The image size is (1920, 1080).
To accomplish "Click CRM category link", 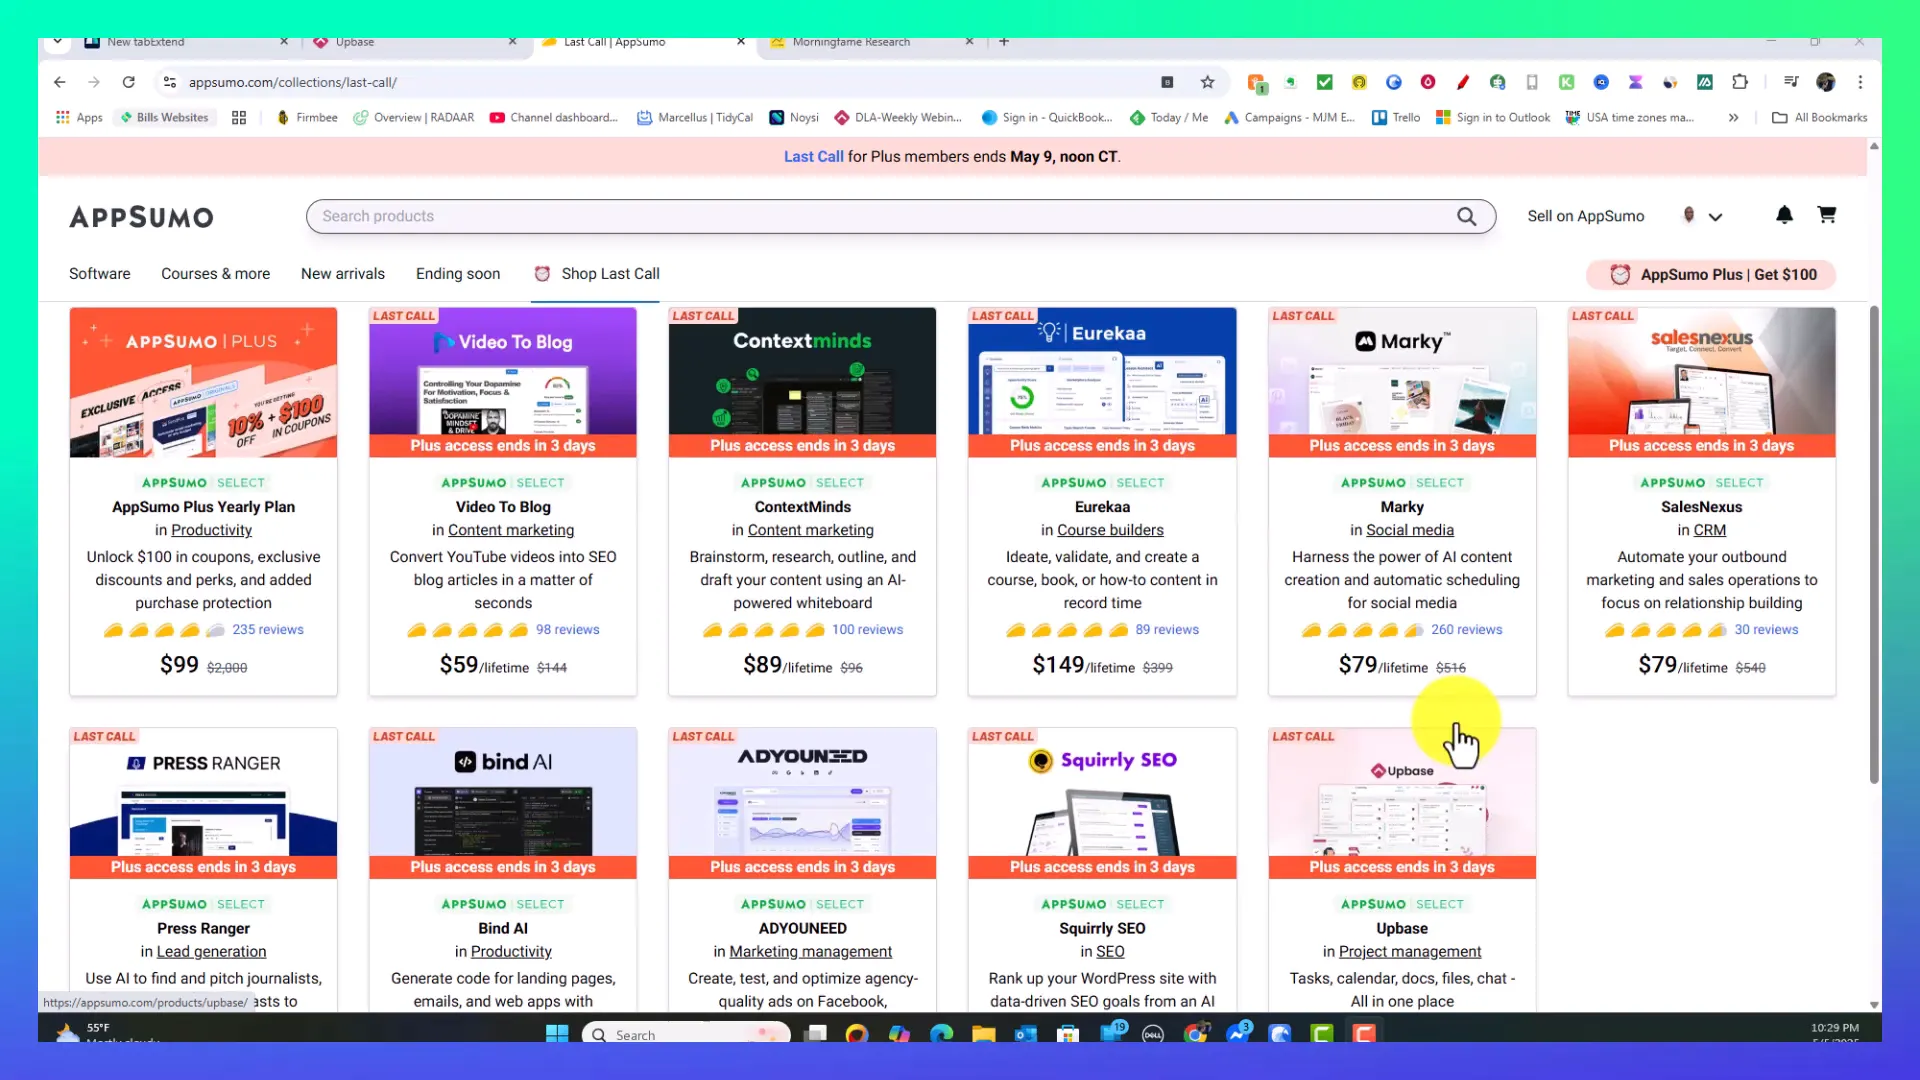I will point(1709,531).
